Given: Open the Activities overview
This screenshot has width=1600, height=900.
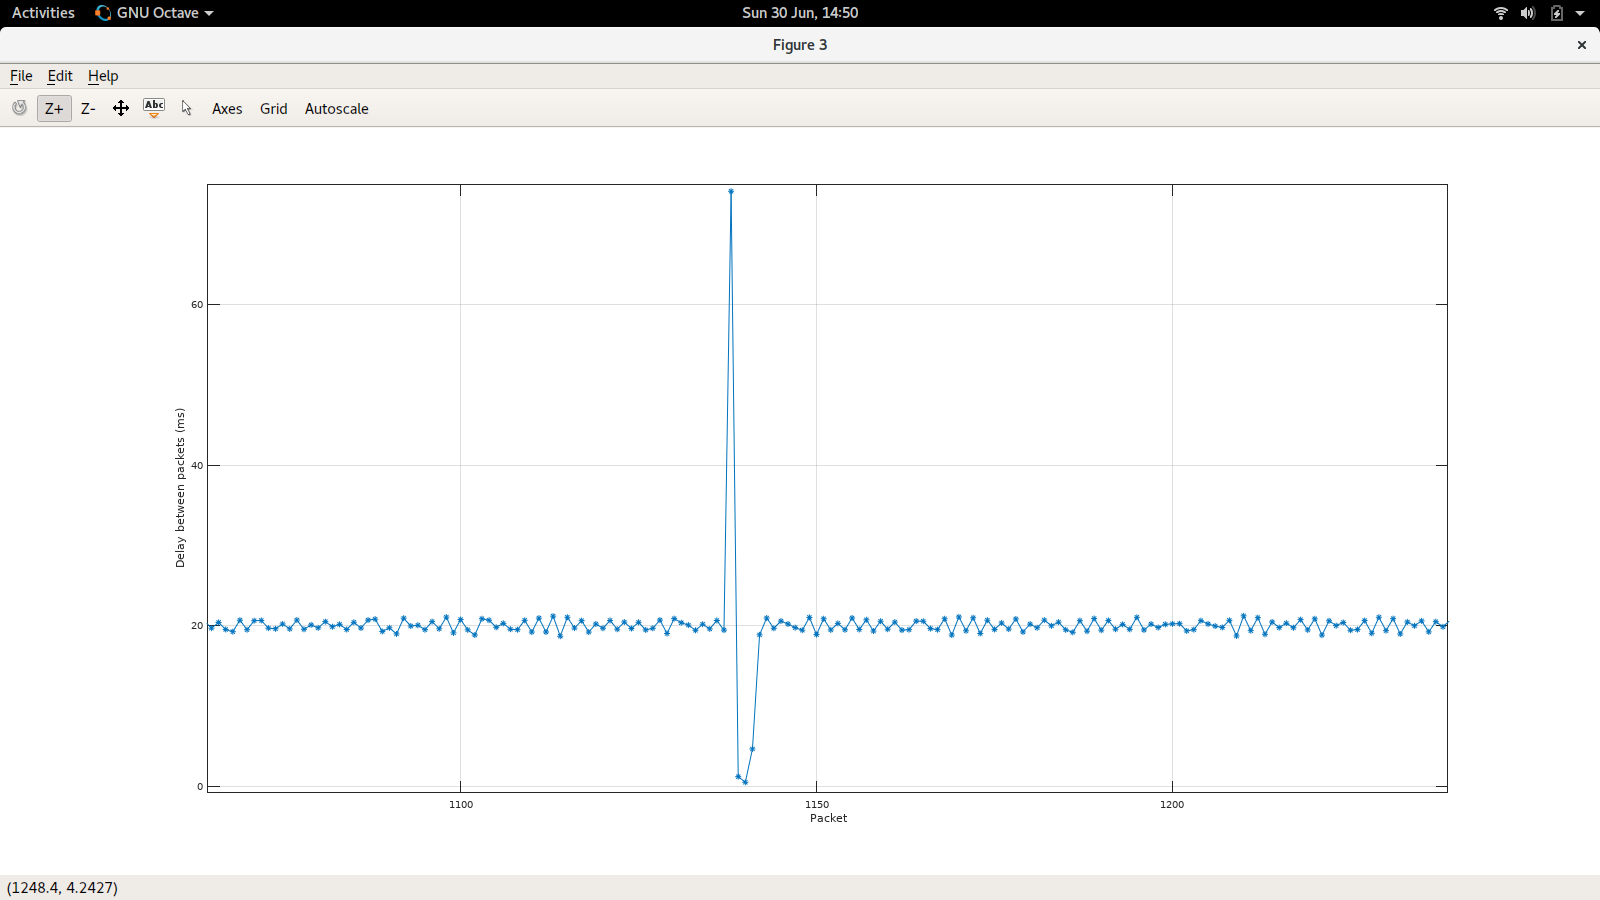Looking at the screenshot, I should tap(43, 13).
